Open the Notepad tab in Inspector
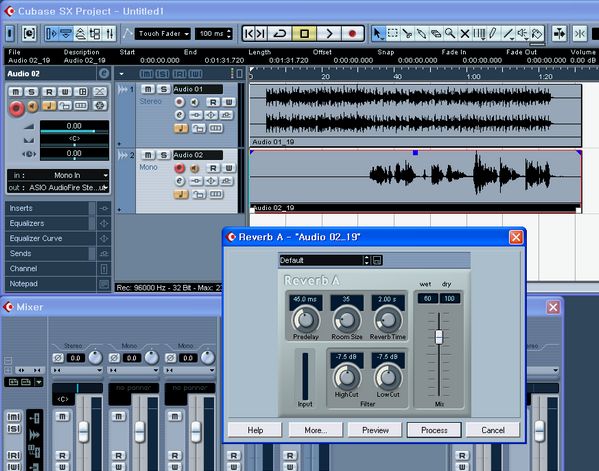Viewport: 599px width, 471px height. pyautogui.click(x=51, y=284)
